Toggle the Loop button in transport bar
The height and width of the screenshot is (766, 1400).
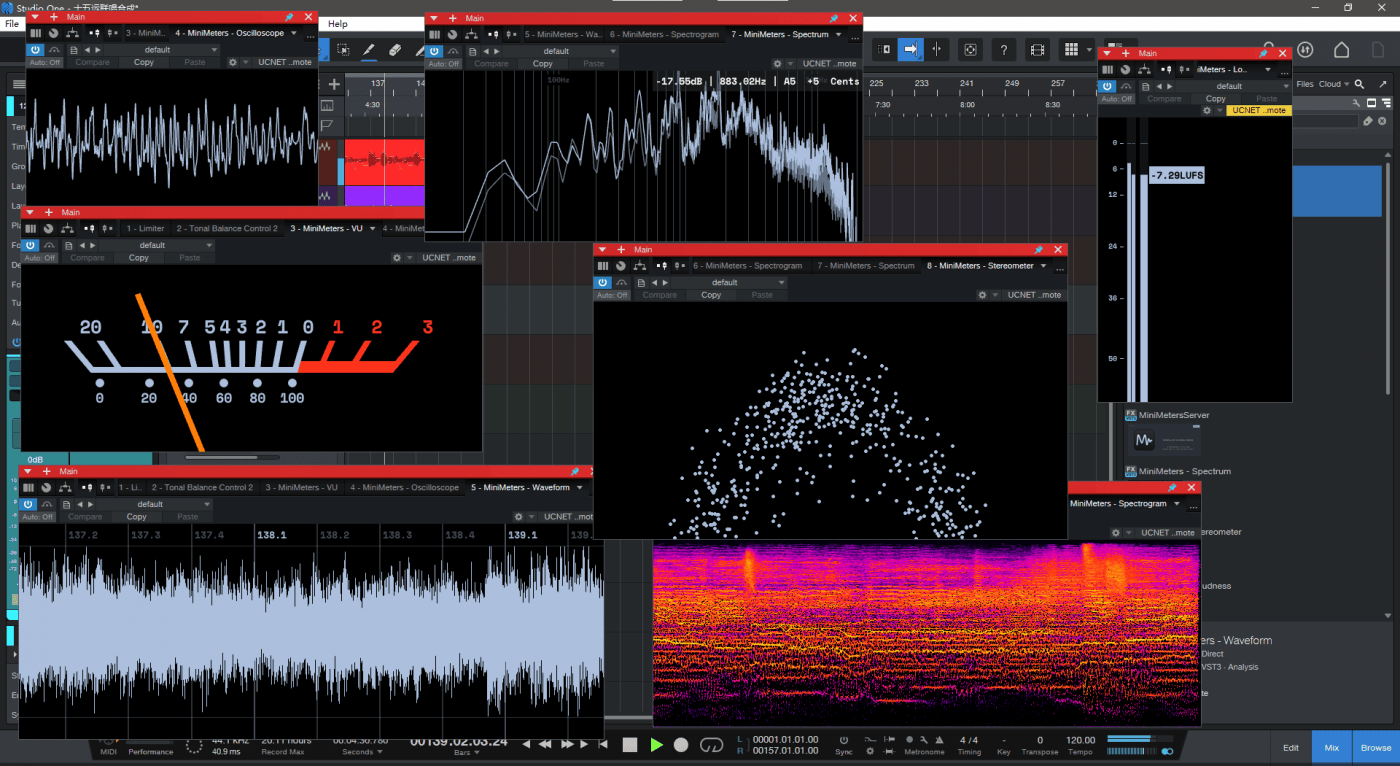coord(711,745)
